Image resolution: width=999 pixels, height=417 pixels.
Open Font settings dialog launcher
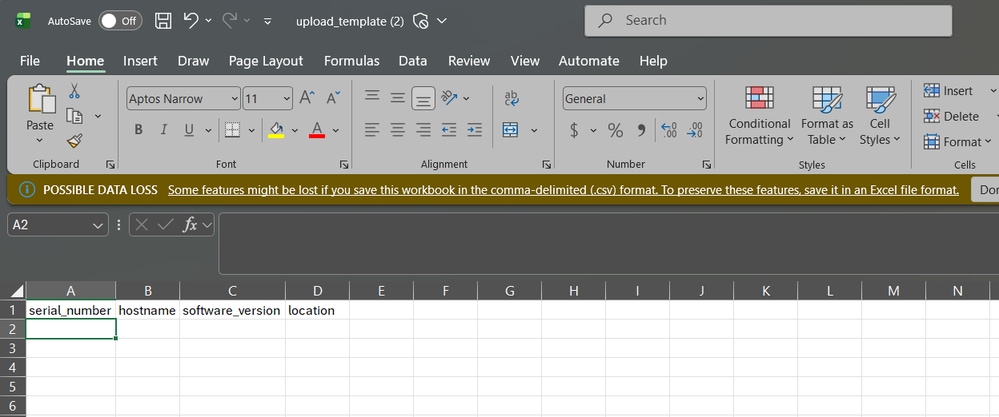pyautogui.click(x=344, y=164)
